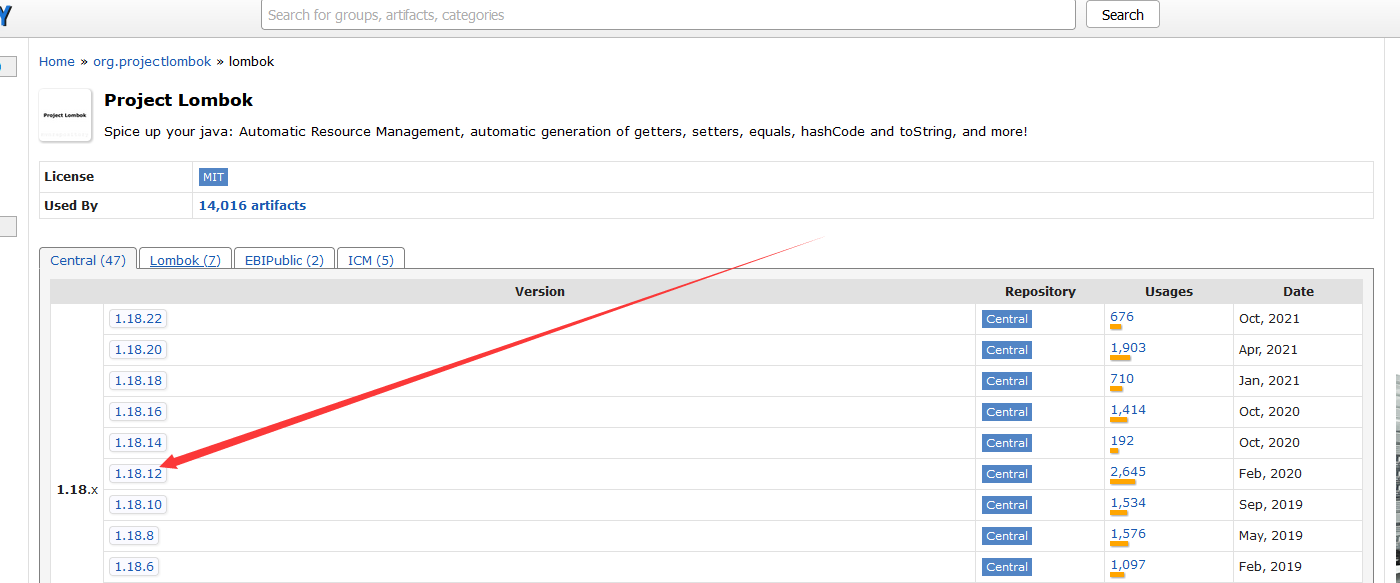This screenshot has width=1400, height=583.
Task: Click the Version column header
Action: 540,292
